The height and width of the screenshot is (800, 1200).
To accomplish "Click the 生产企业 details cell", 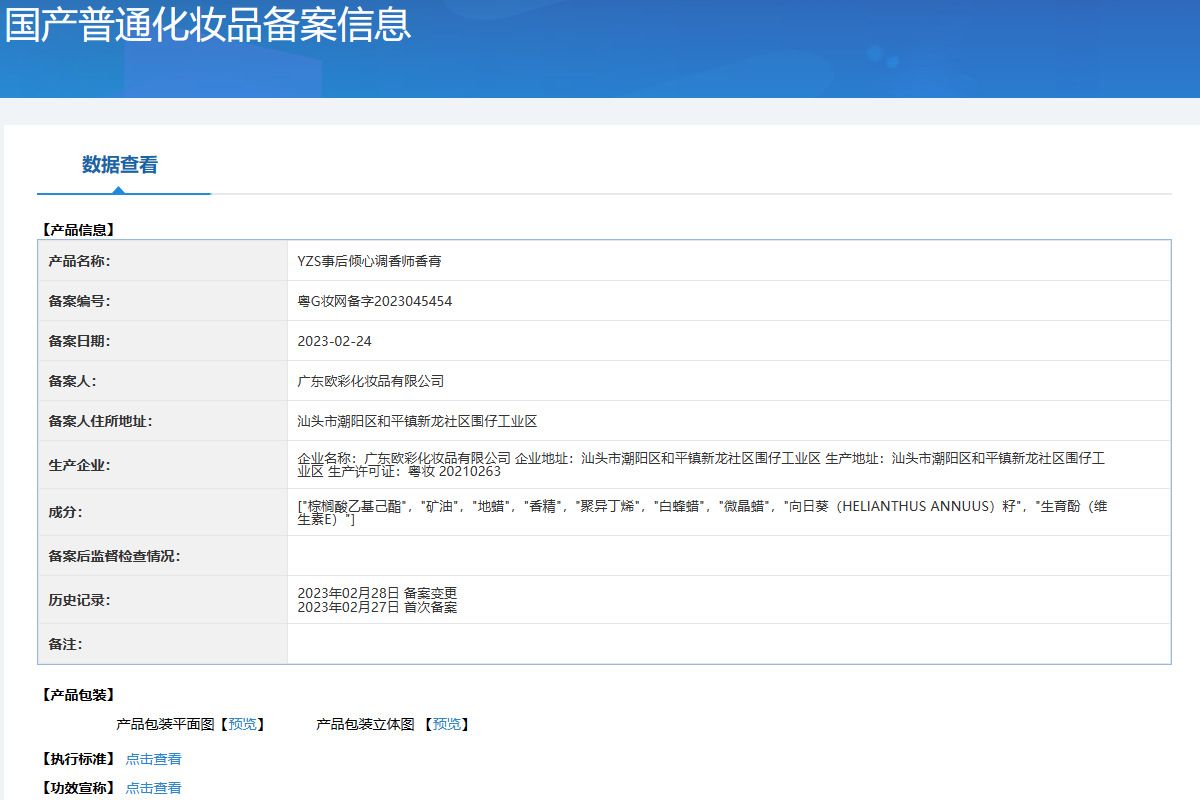I will point(700,464).
